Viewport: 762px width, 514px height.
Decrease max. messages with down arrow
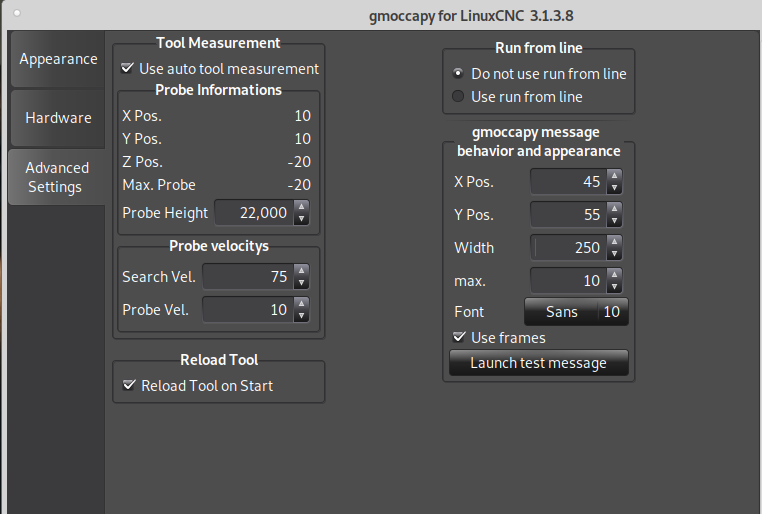tap(614, 287)
